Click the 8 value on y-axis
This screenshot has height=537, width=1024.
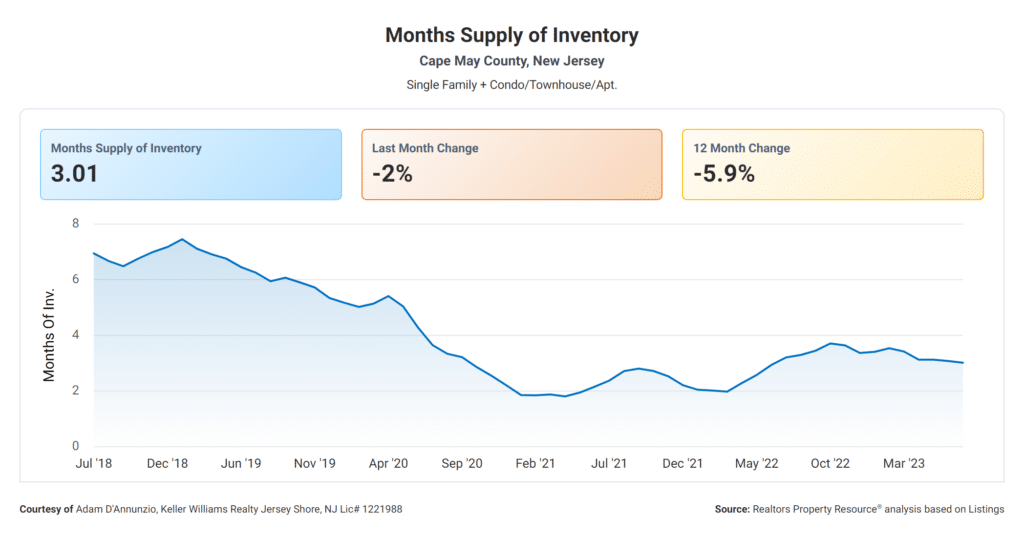pyautogui.click(x=75, y=223)
